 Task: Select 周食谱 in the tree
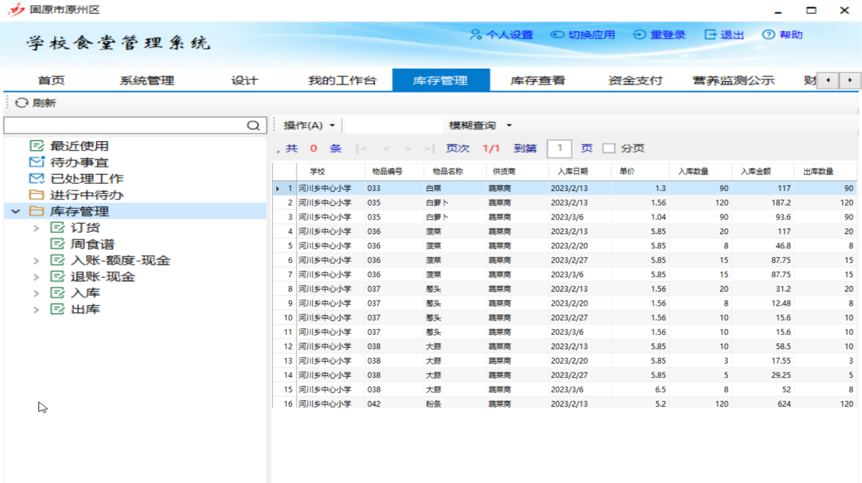(92, 244)
